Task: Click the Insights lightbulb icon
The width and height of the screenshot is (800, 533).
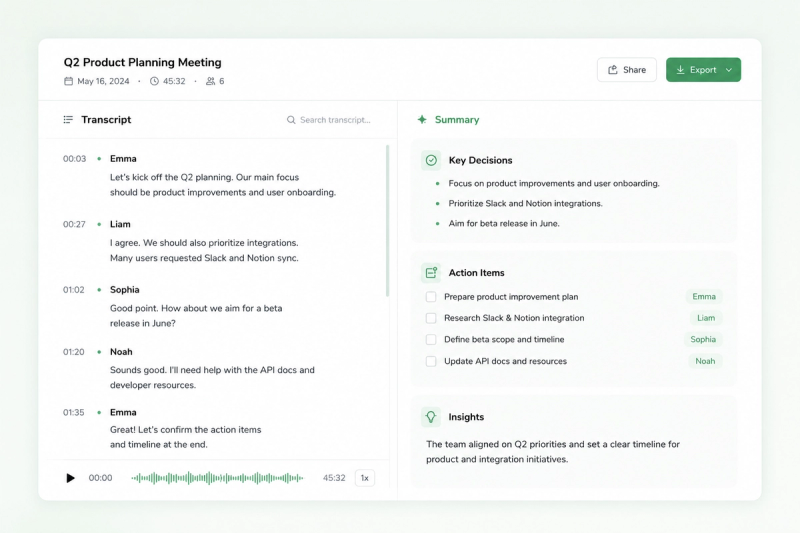Action: pyautogui.click(x=431, y=417)
